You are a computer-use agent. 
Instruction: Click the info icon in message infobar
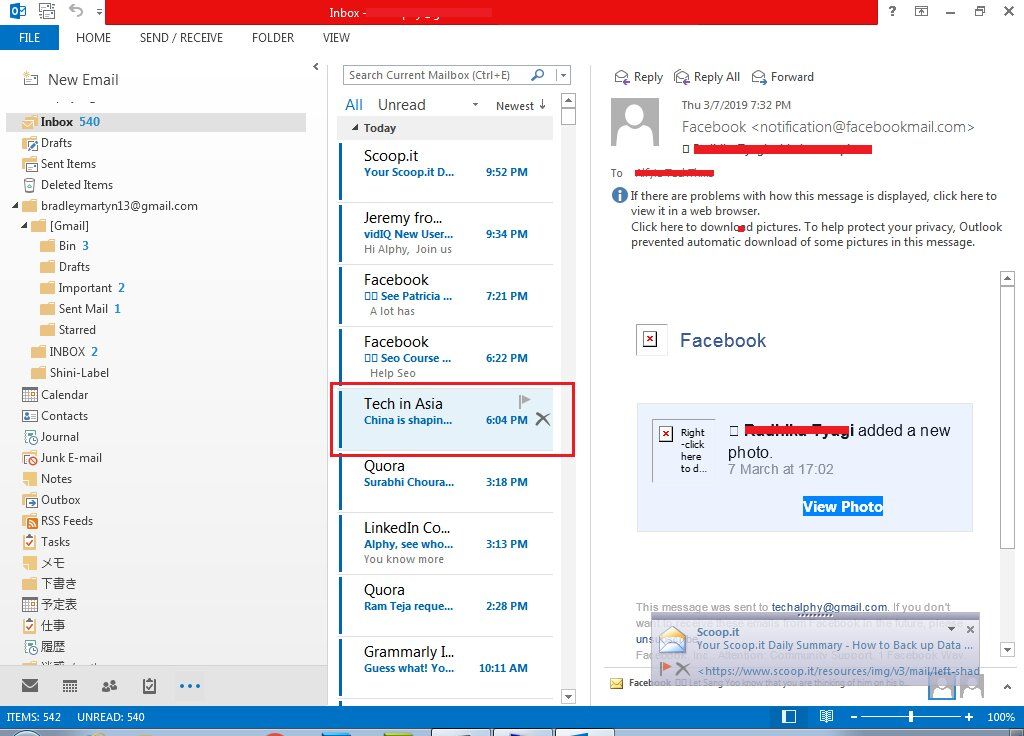tap(619, 195)
